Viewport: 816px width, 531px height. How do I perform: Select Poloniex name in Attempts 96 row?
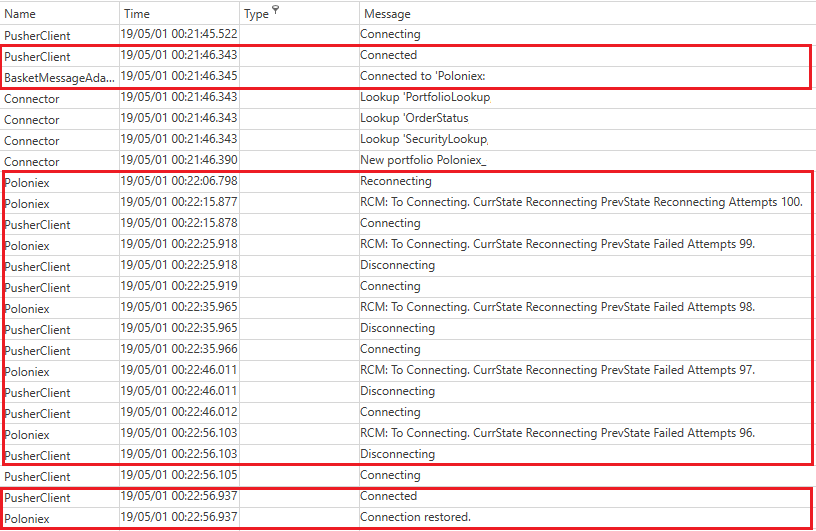(x=27, y=435)
